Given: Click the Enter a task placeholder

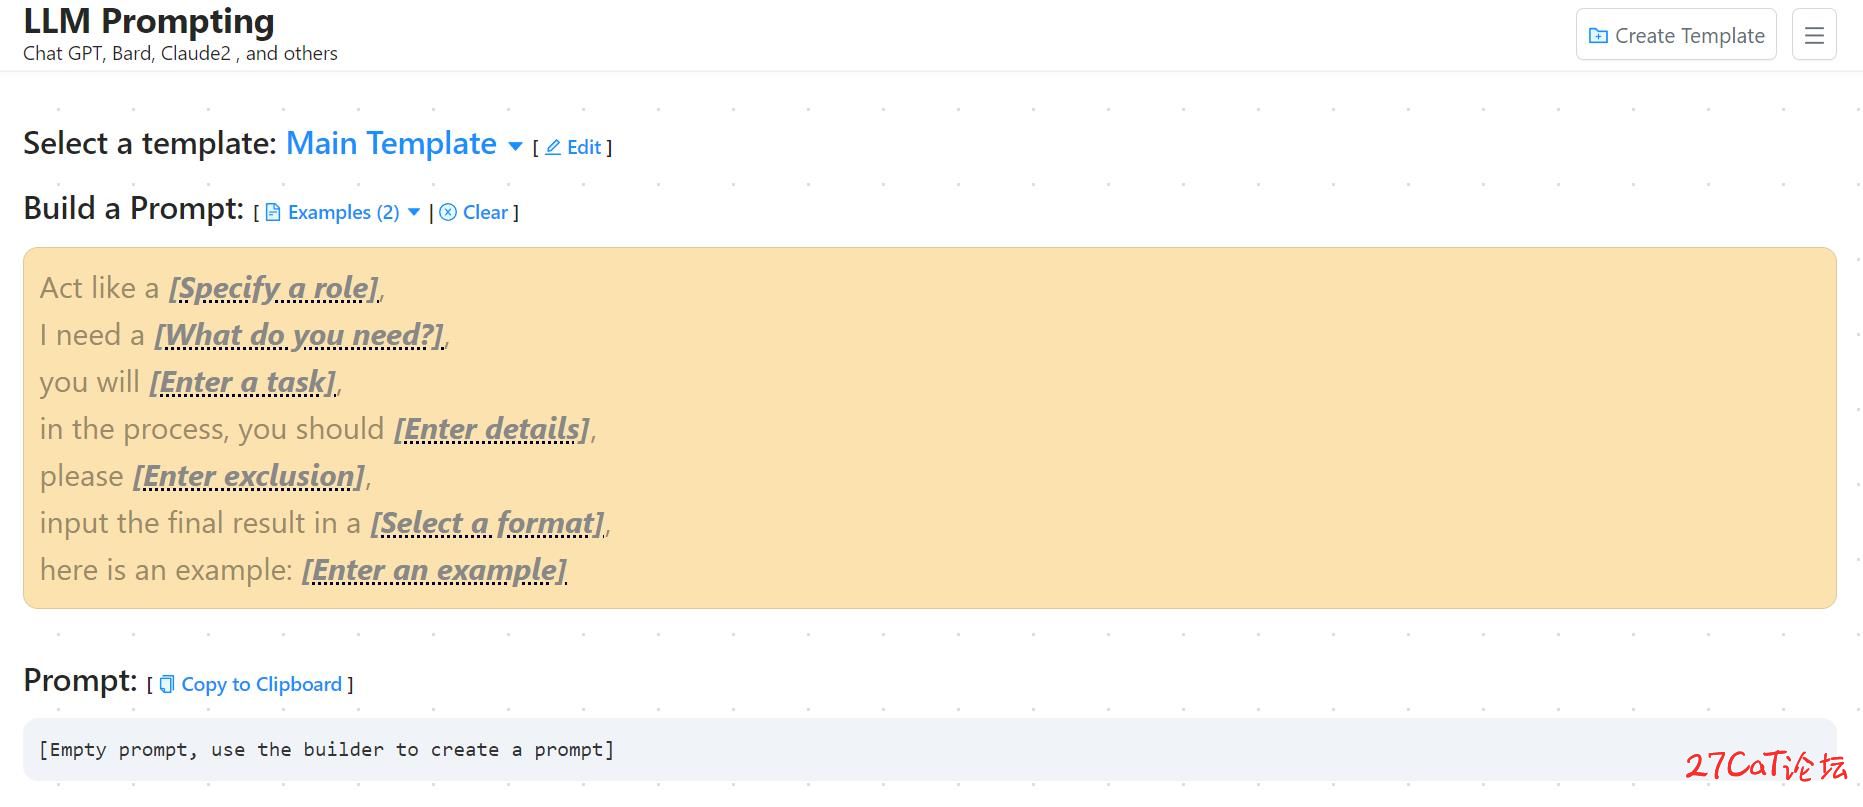Looking at the screenshot, I should pos(243,382).
